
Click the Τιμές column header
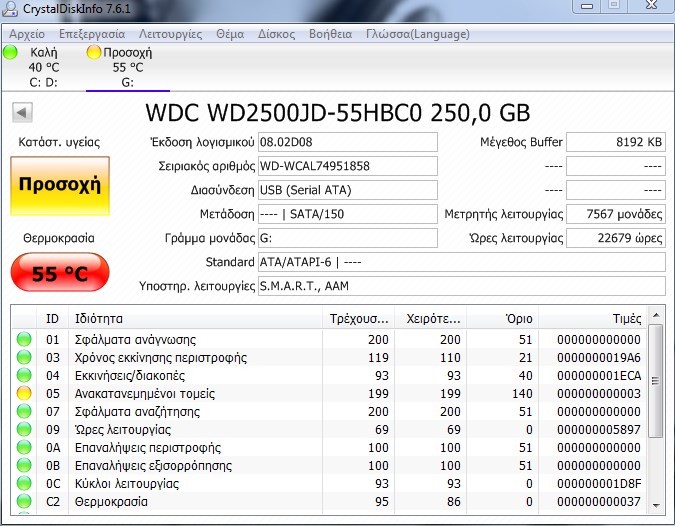coord(592,319)
